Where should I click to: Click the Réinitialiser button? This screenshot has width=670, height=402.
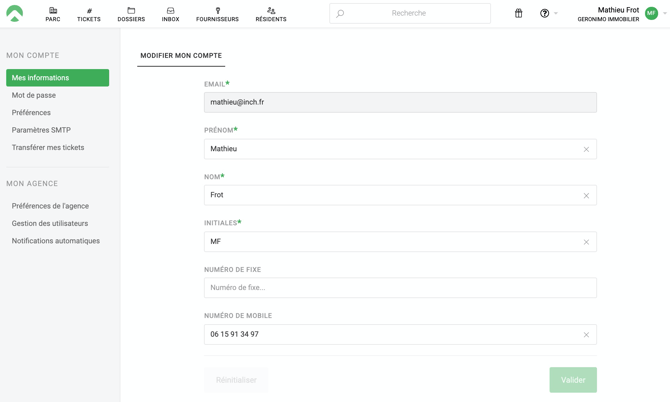tap(236, 380)
